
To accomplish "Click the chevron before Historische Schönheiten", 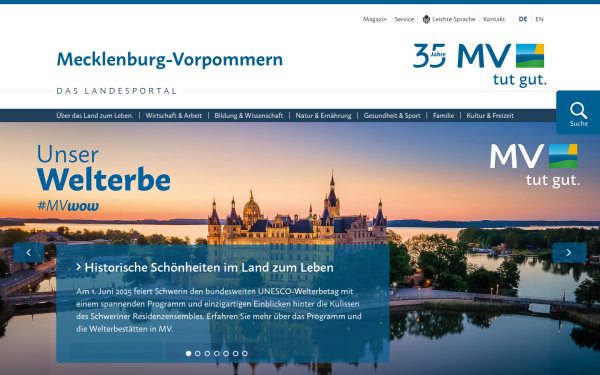I will (78, 267).
